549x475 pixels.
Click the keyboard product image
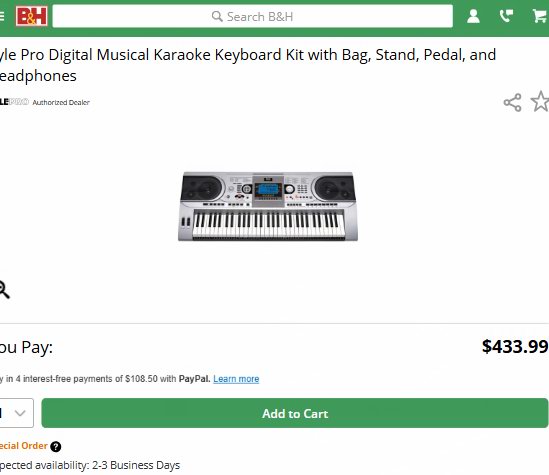[x=268, y=206]
